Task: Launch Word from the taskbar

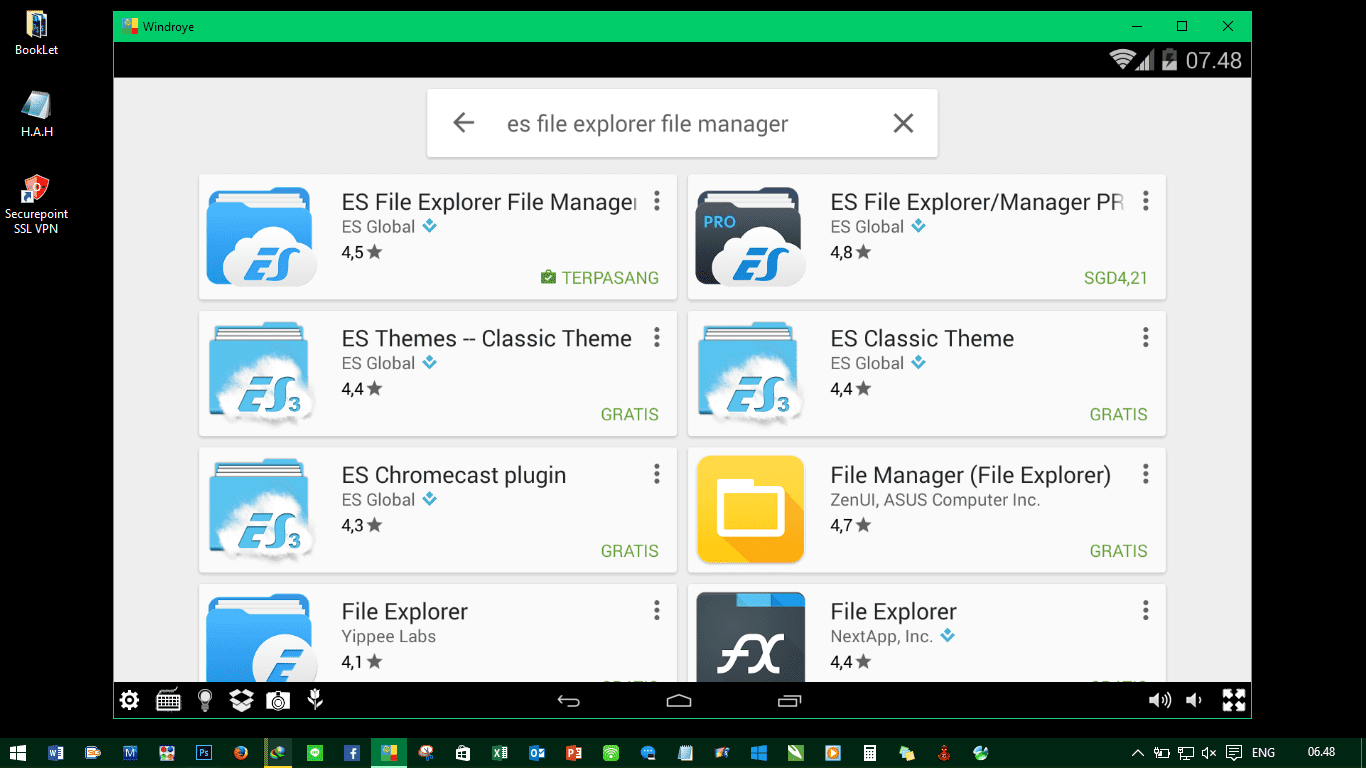Action: (x=56, y=752)
